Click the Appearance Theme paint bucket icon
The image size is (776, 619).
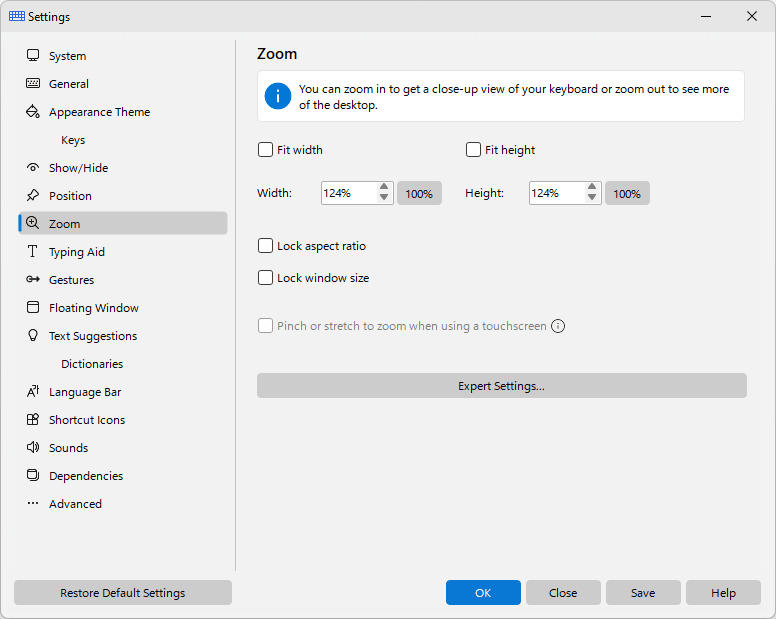[33, 111]
